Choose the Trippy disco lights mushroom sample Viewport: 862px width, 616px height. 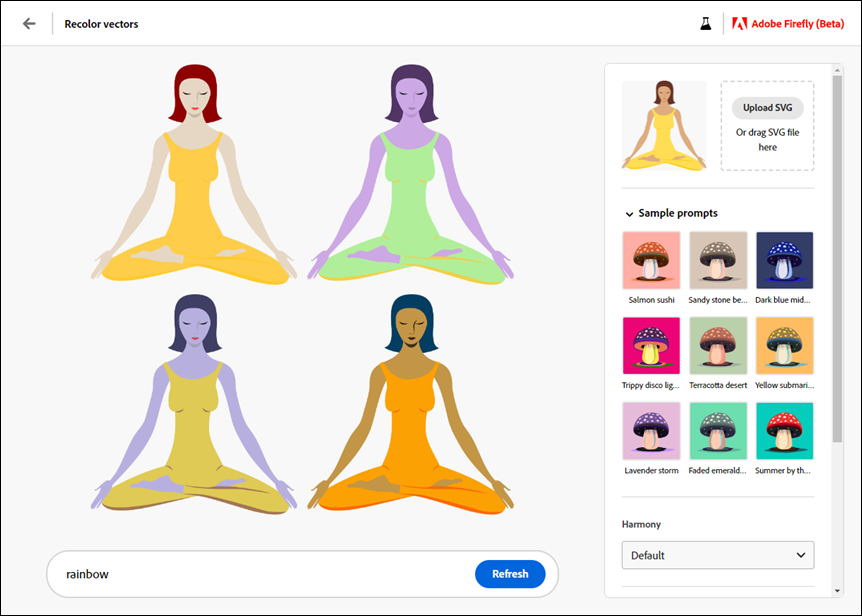[651, 346]
